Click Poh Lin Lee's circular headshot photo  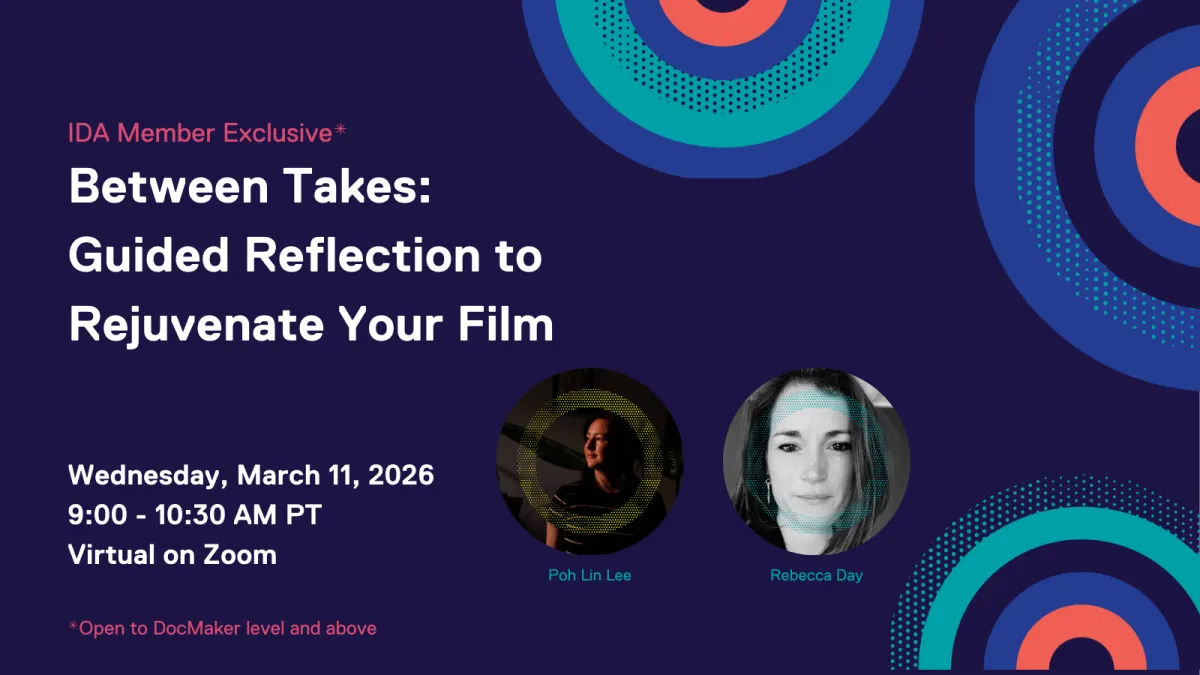588,462
